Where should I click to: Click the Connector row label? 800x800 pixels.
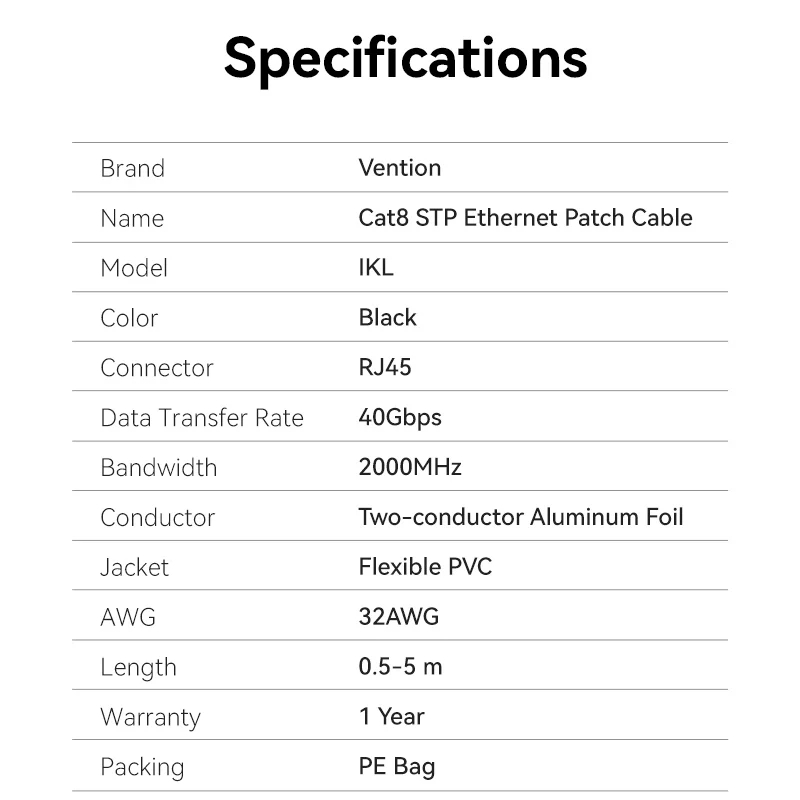[x=157, y=368]
